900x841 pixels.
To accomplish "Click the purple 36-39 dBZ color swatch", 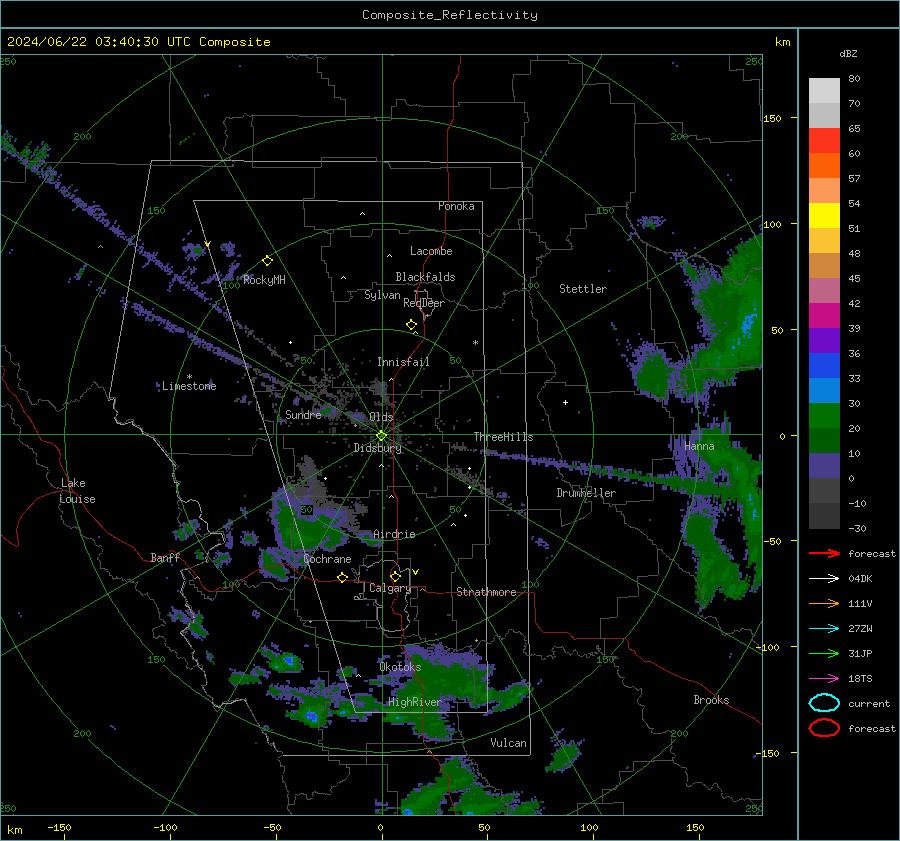I will pos(824,341).
